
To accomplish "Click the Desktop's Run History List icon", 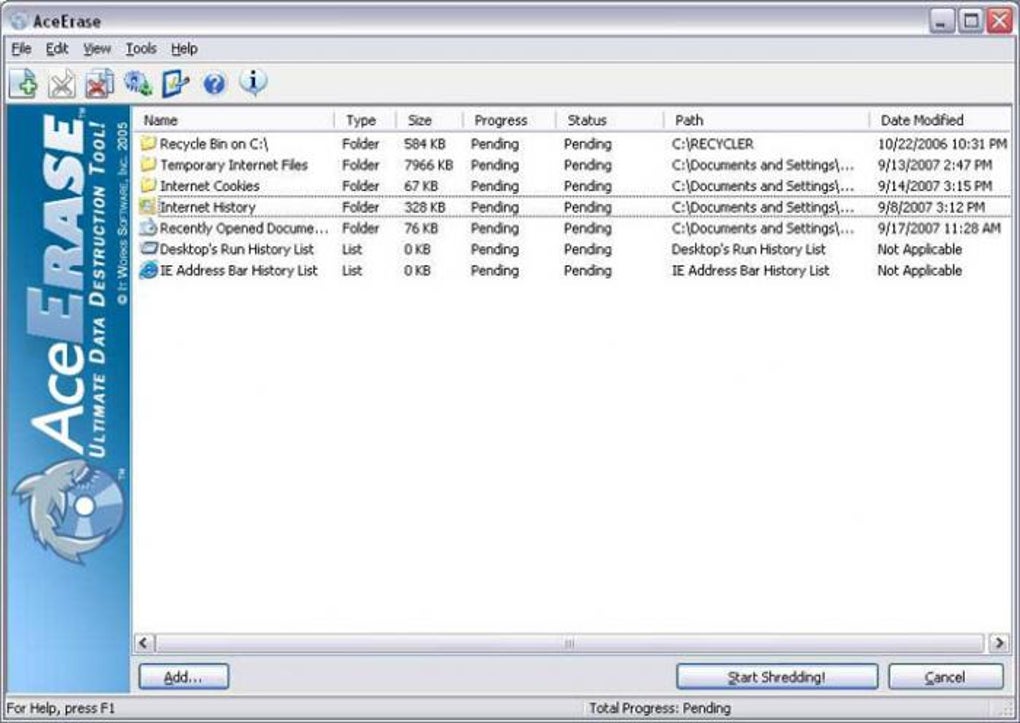I will 149,249.
